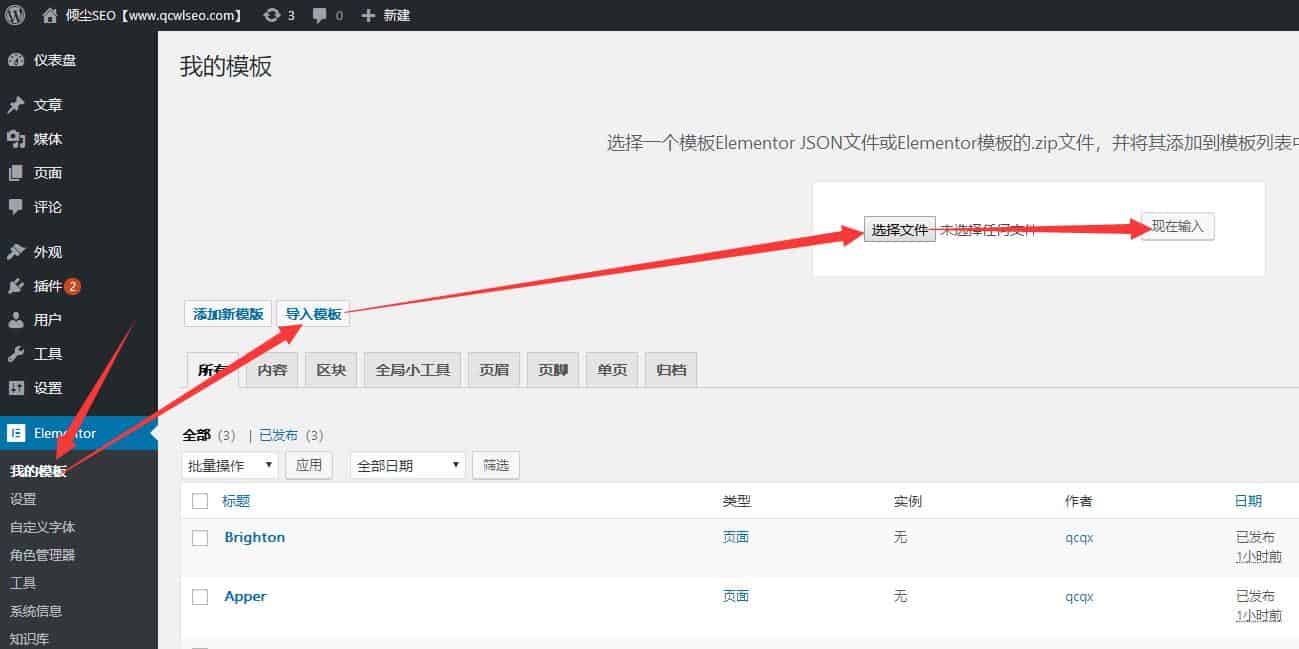Switch to the 页眉 tab

click(x=494, y=370)
